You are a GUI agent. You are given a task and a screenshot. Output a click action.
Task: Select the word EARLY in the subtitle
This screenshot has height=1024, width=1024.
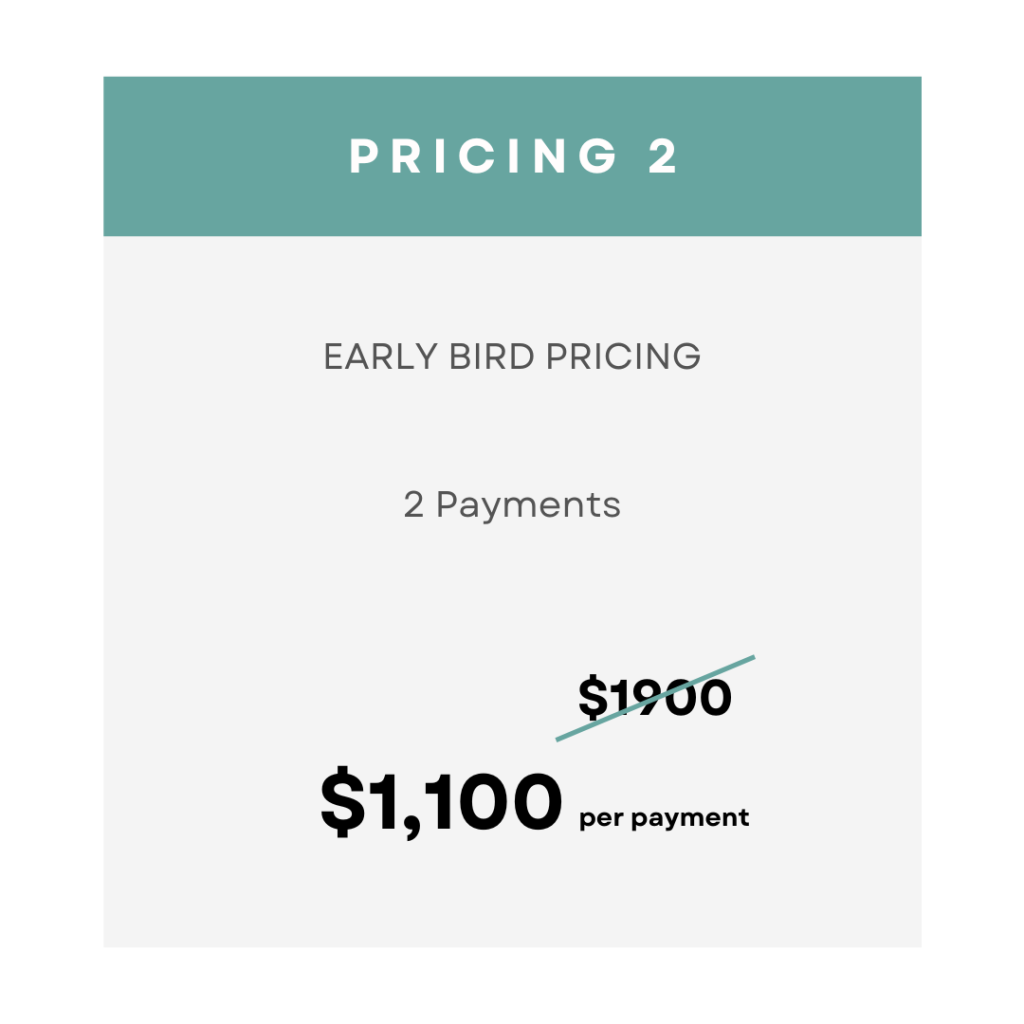(381, 357)
